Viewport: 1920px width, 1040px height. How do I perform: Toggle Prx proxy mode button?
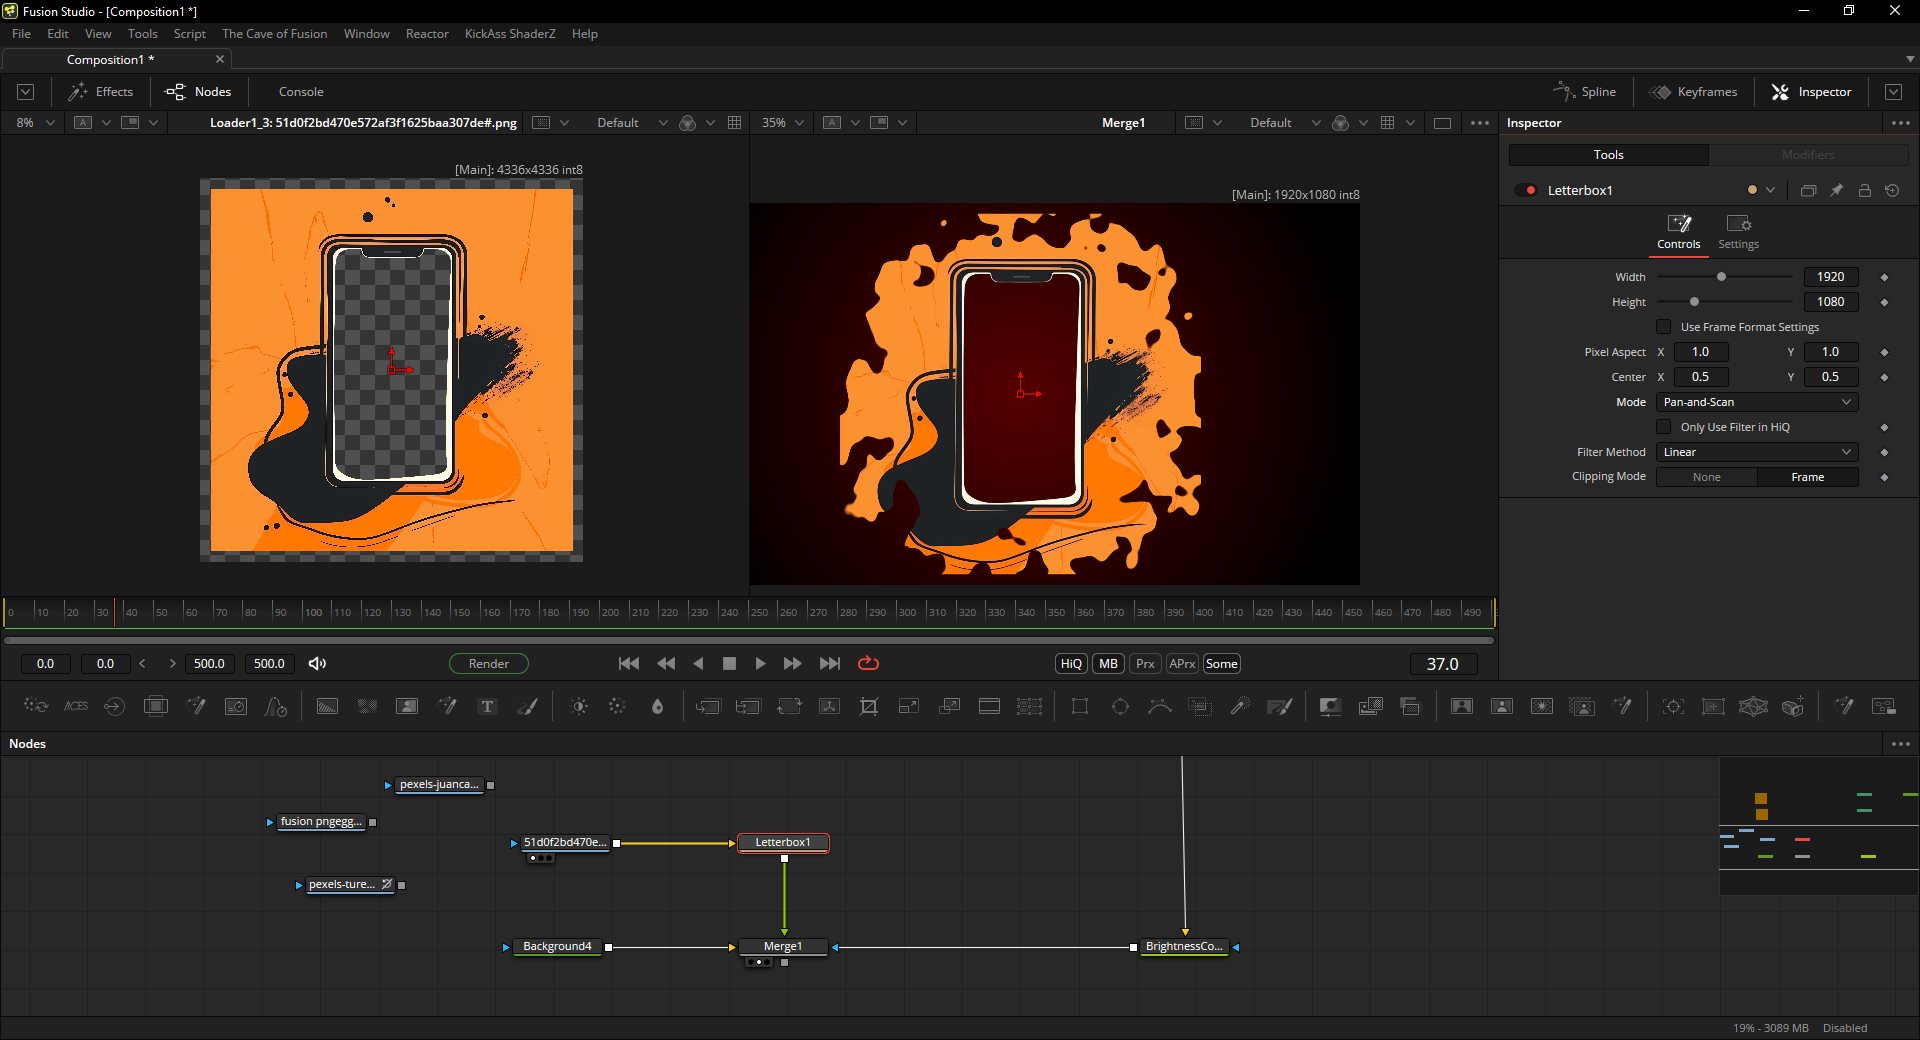click(x=1145, y=663)
